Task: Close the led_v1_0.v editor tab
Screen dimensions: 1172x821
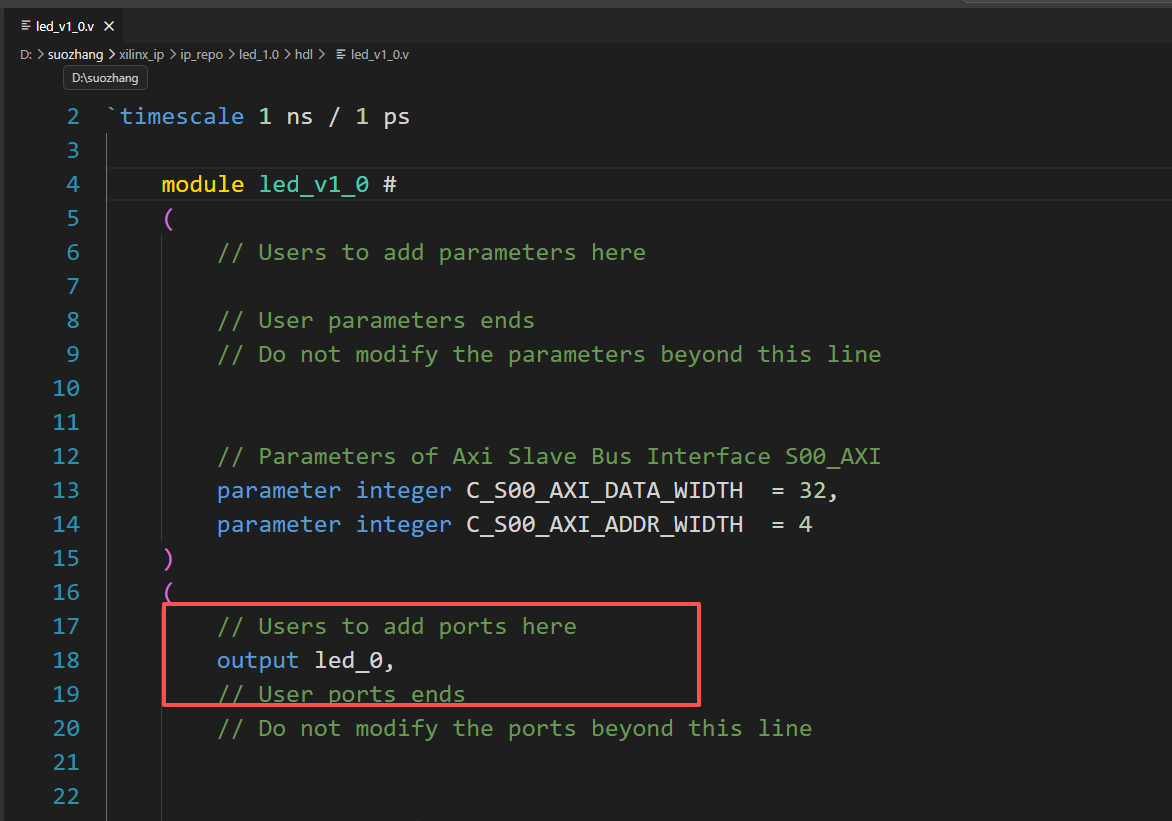Action: pos(109,26)
